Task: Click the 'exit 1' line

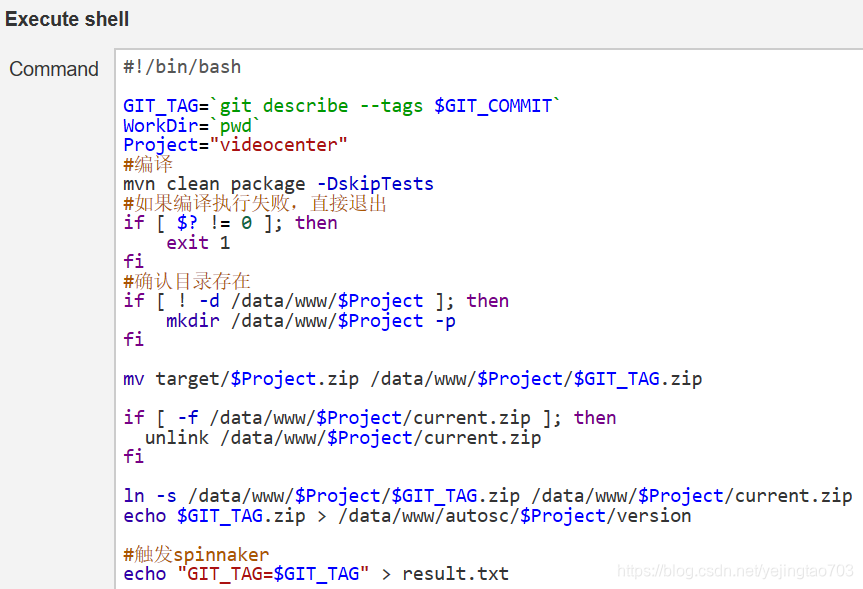Action: click(x=198, y=243)
